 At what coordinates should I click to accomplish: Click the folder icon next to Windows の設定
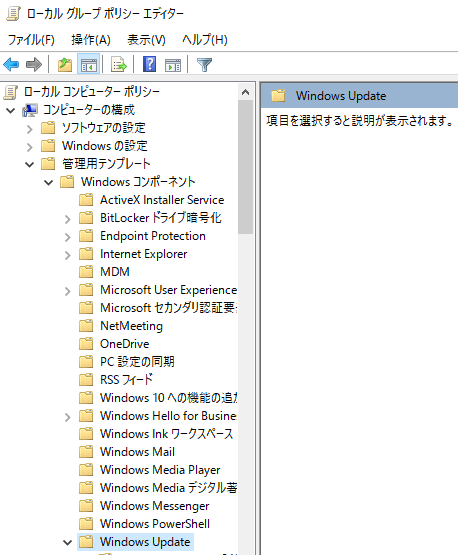[48, 146]
